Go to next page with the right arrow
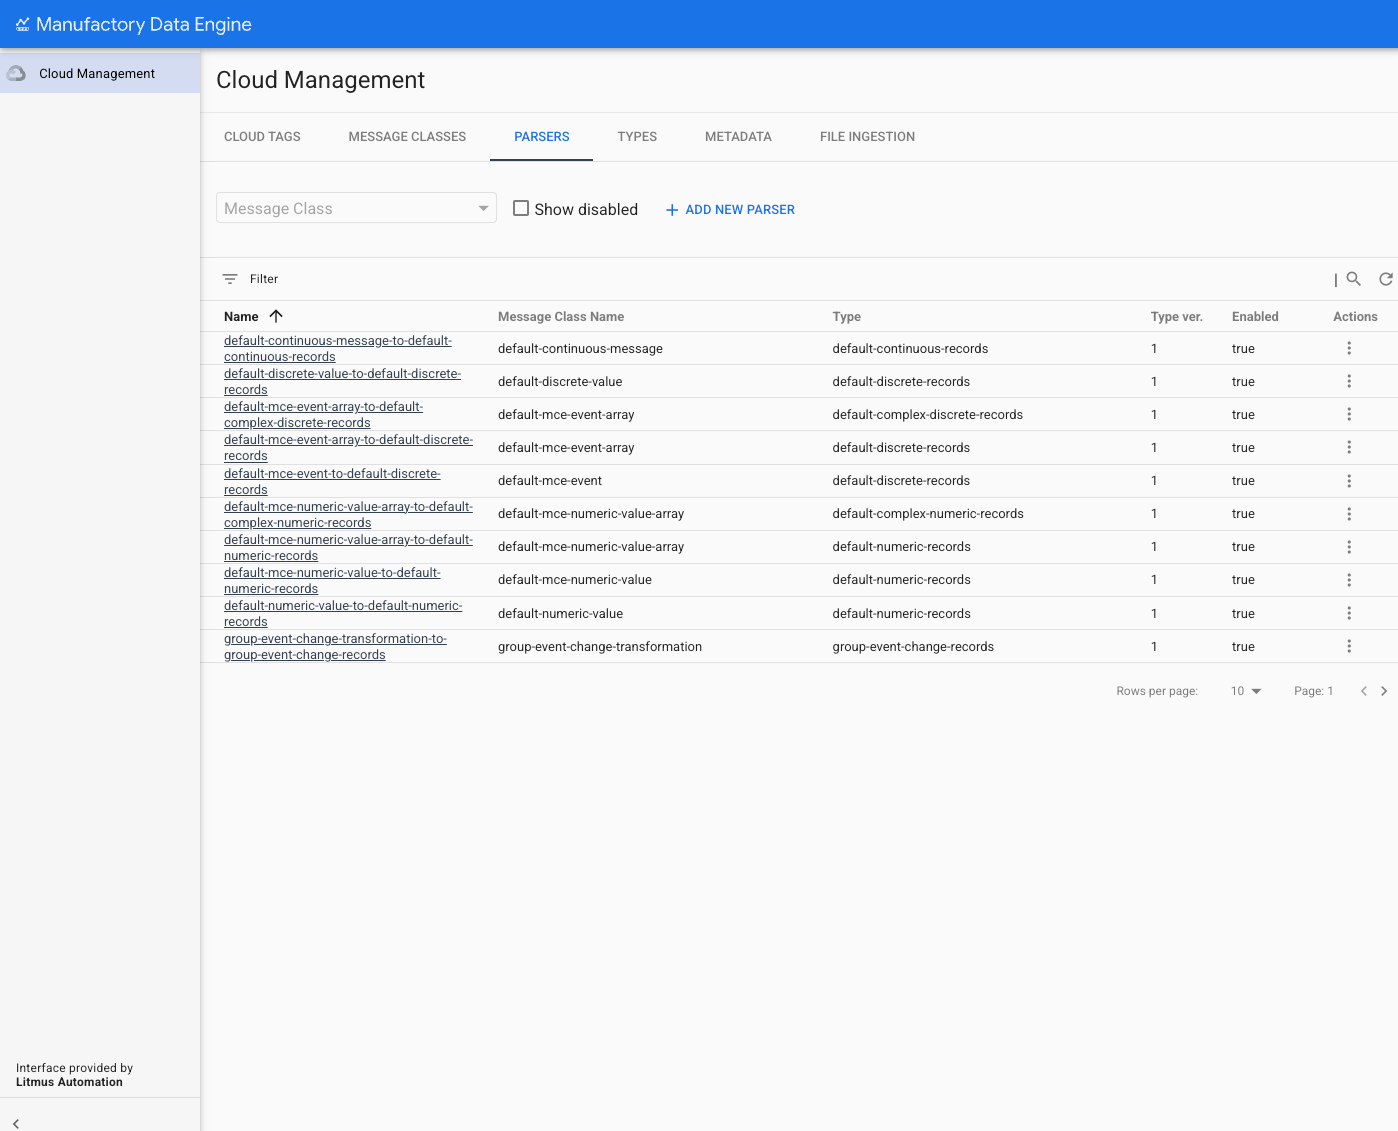The width and height of the screenshot is (1398, 1131). click(1384, 690)
